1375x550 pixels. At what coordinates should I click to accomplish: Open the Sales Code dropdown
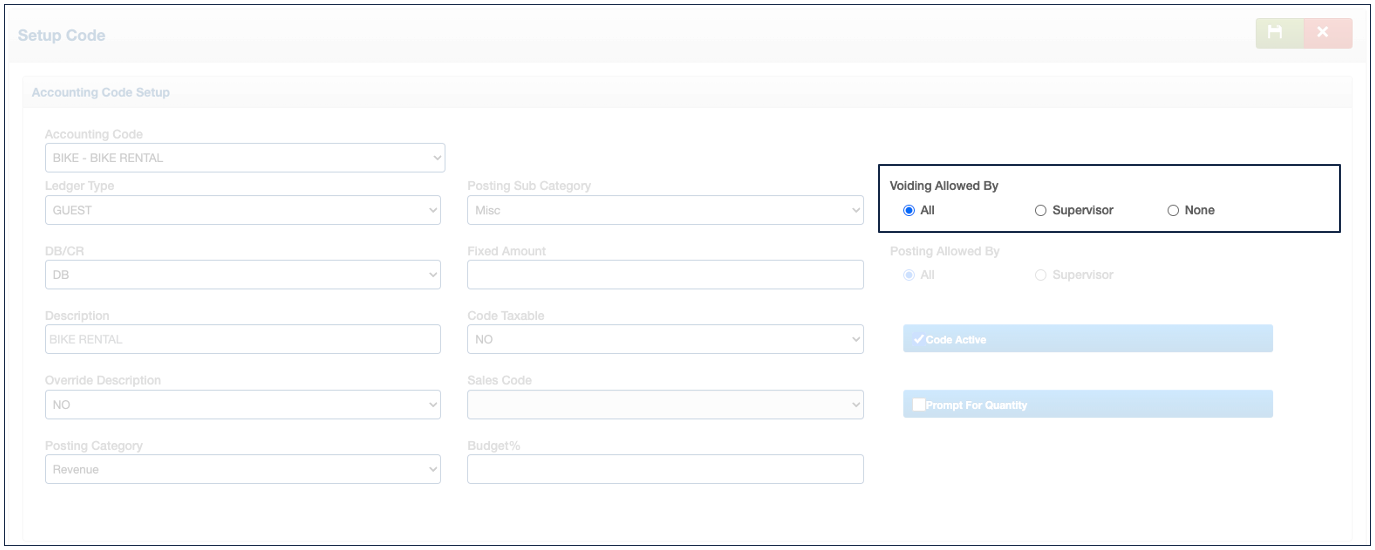pos(664,404)
